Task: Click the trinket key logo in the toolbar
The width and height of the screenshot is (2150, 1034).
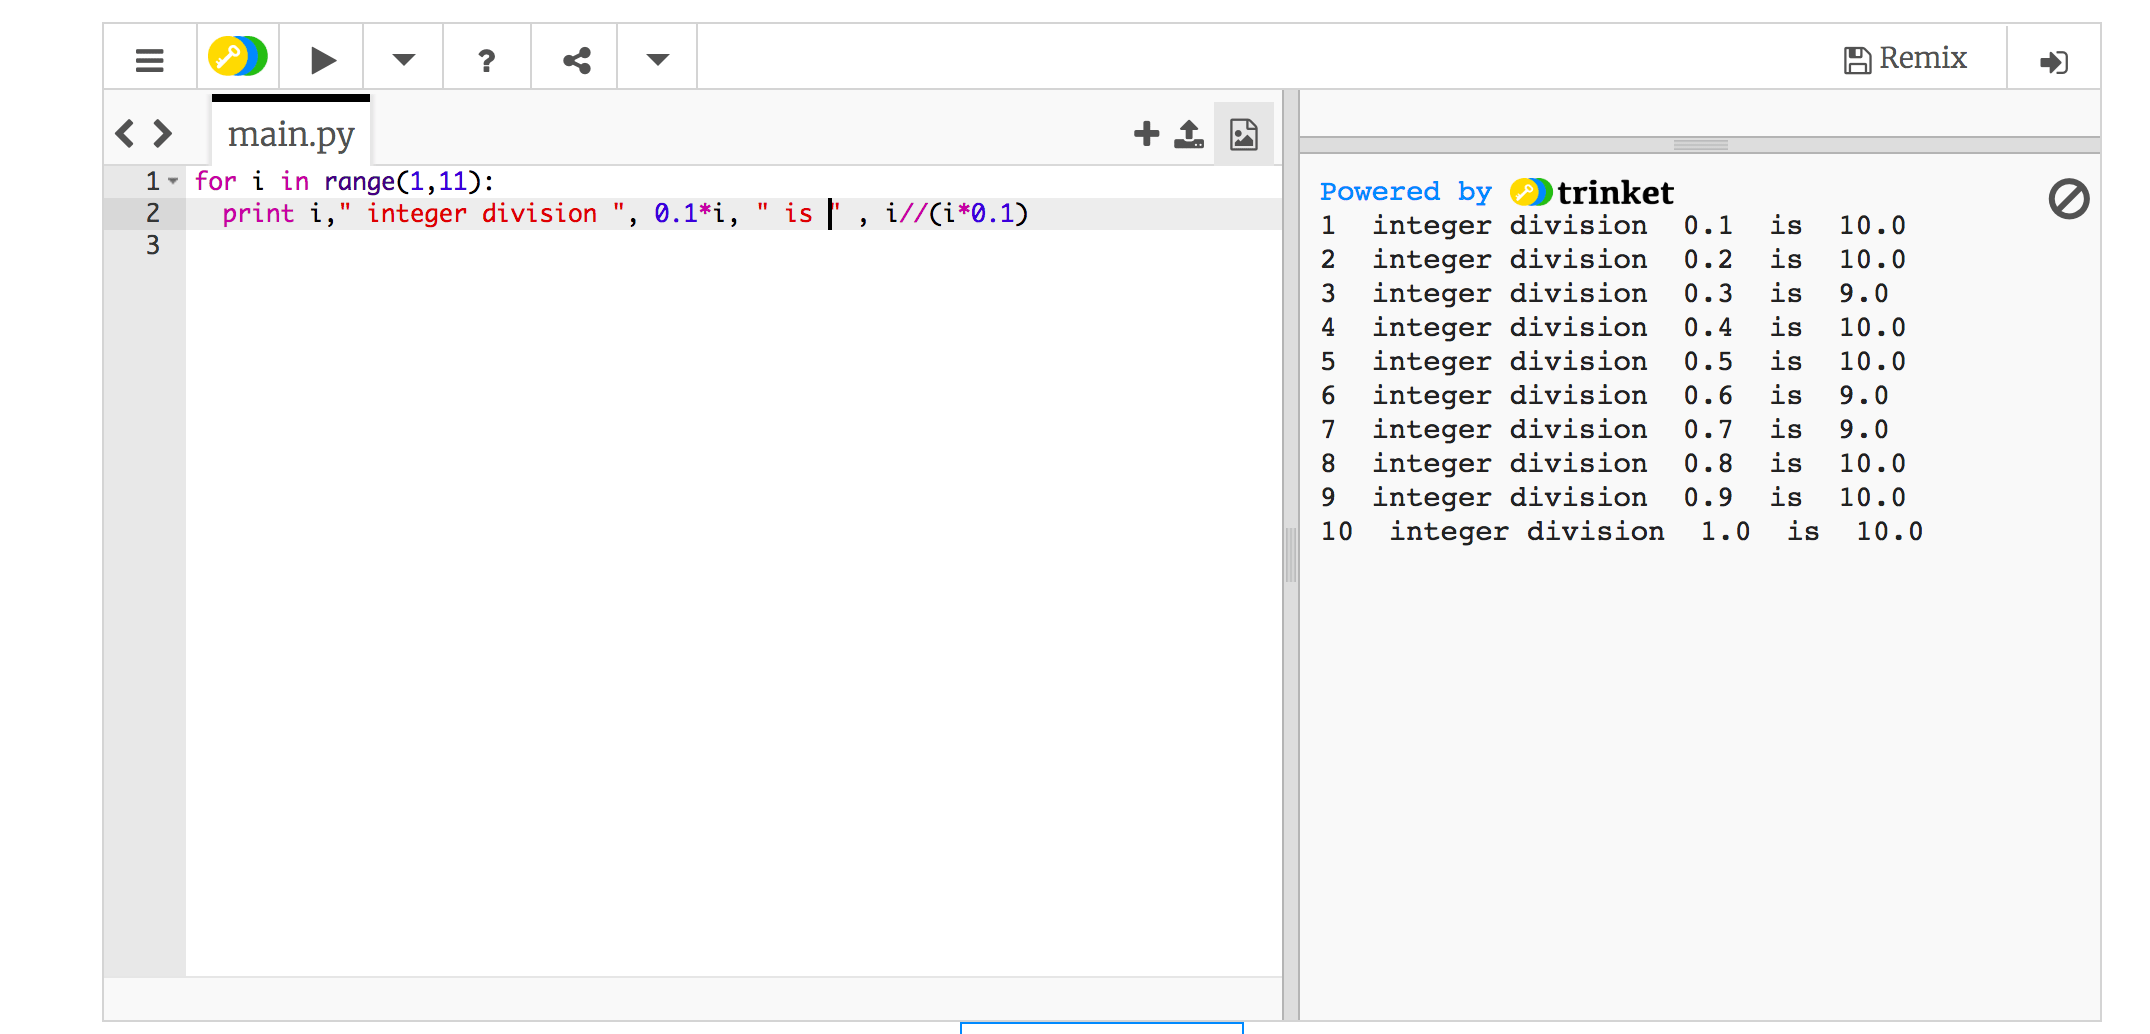Action: pos(237,57)
